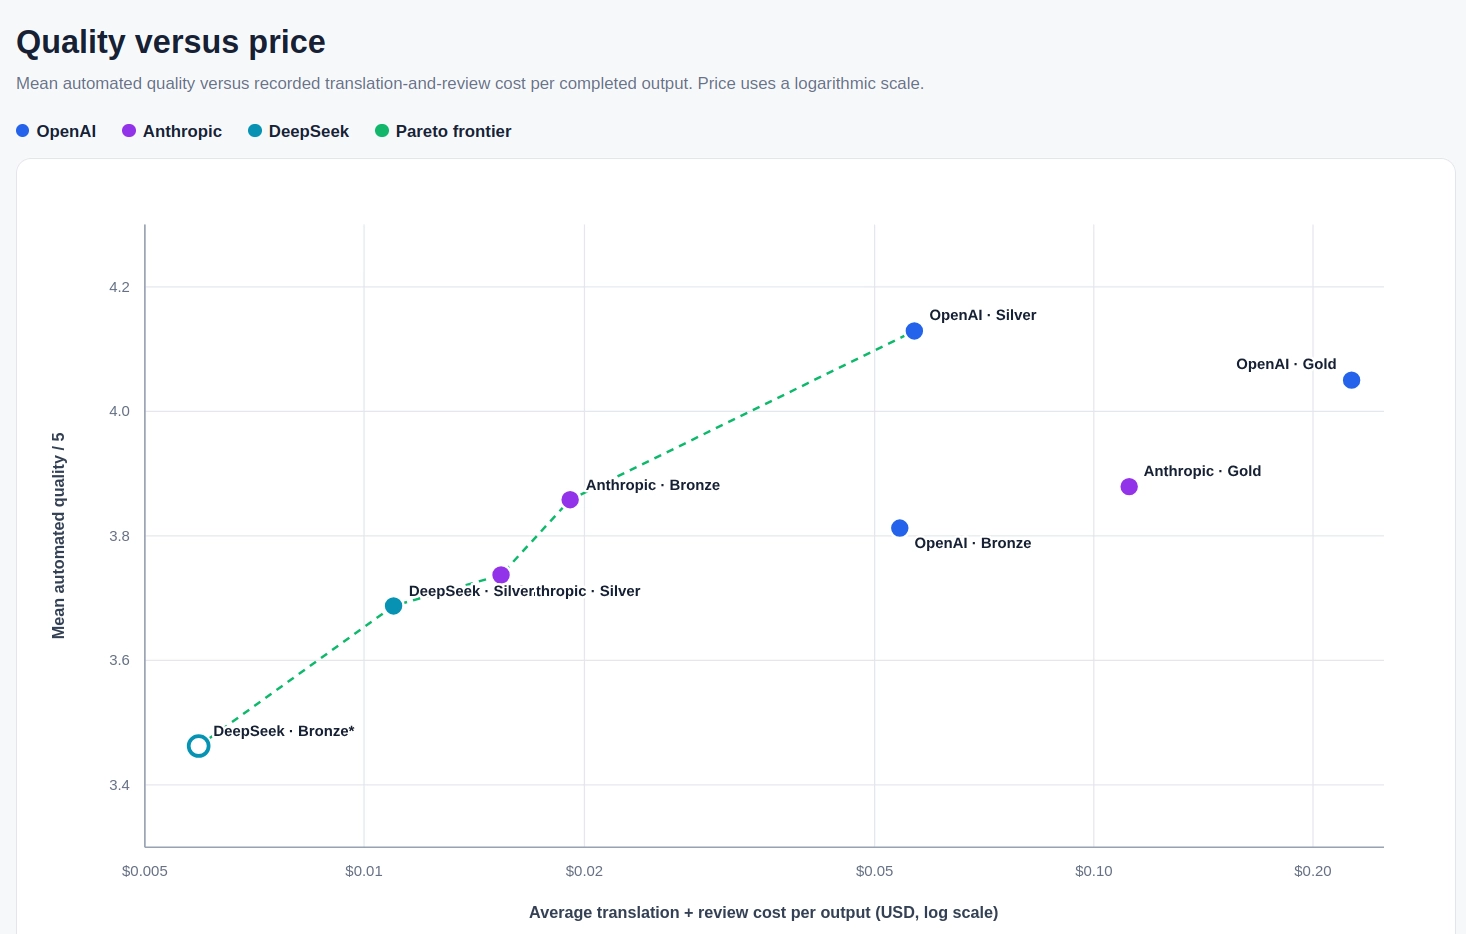Click the 3.6 y-axis tick label
The height and width of the screenshot is (934, 1466).
[120, 660]
